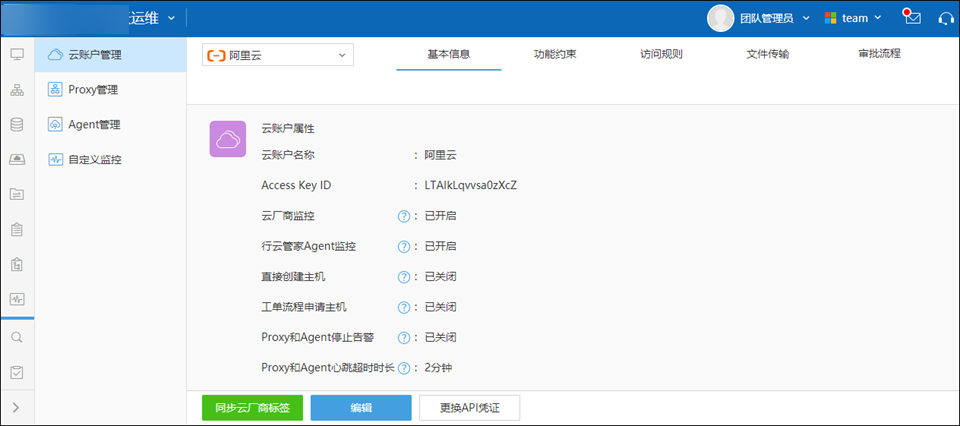Click the 更换API凭证 button
This screenshot has height=426, width=960.
click(x=470, y=408)
